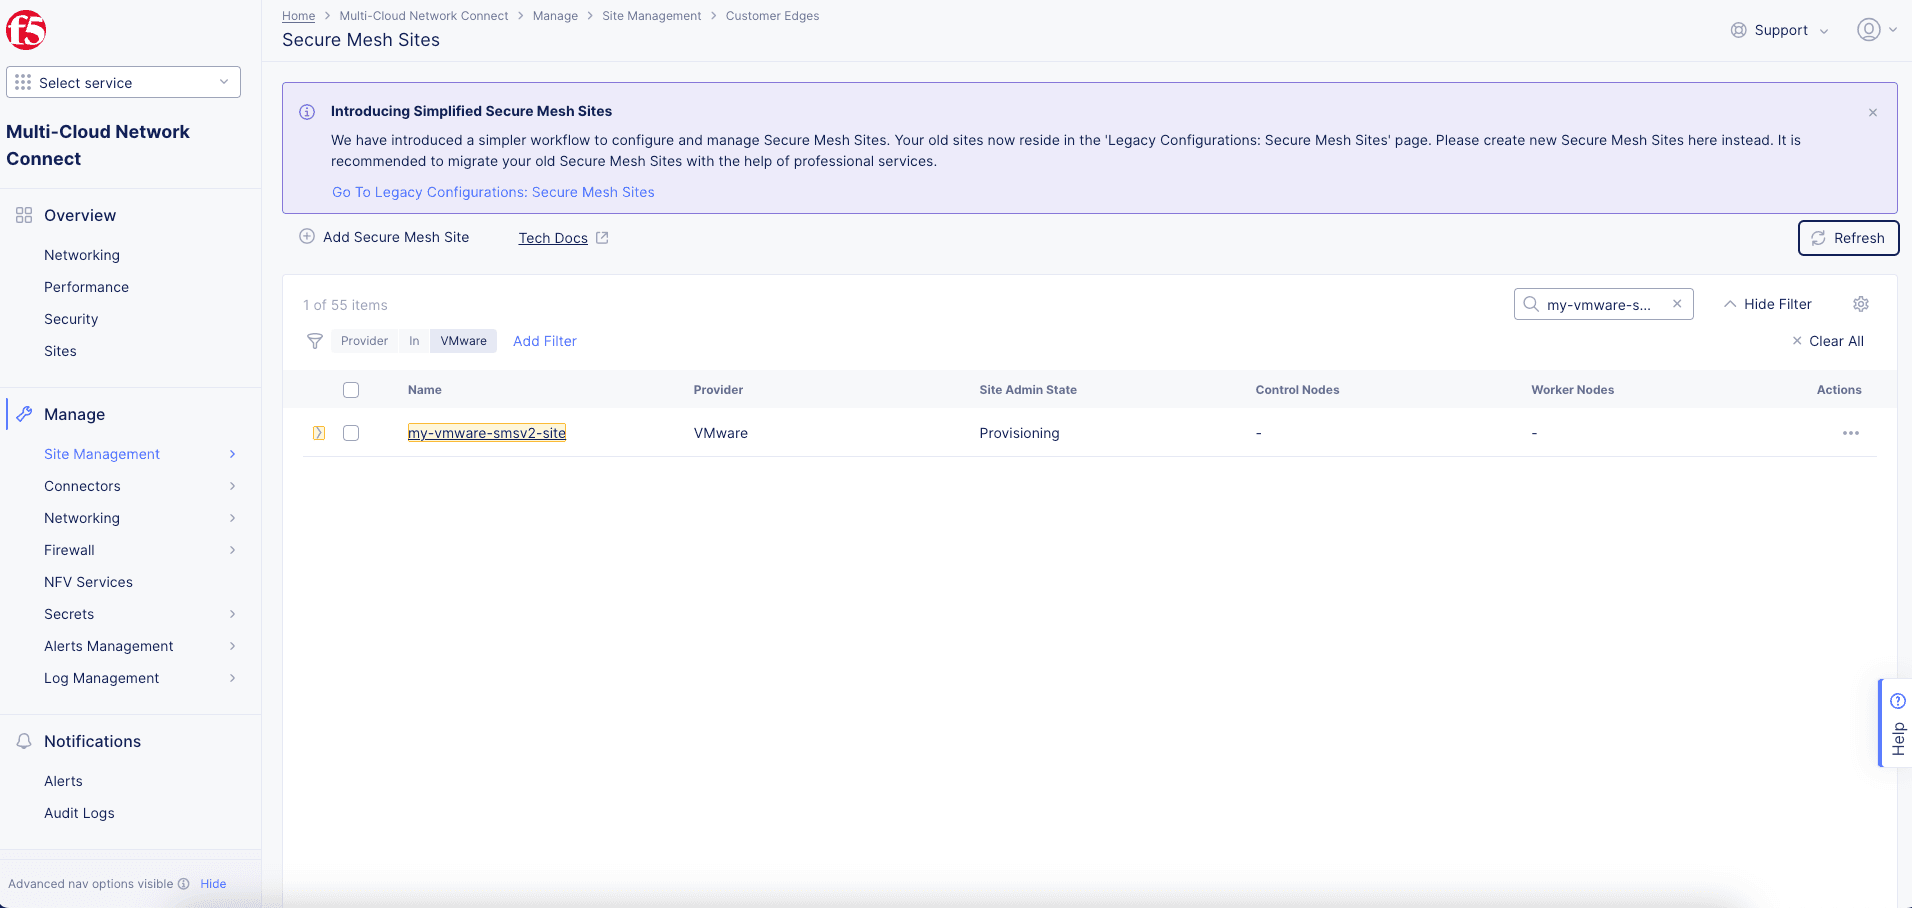This screenshot has width=1912, height=908.
Task: Open the Help side panel
Action: (1896, 723)
